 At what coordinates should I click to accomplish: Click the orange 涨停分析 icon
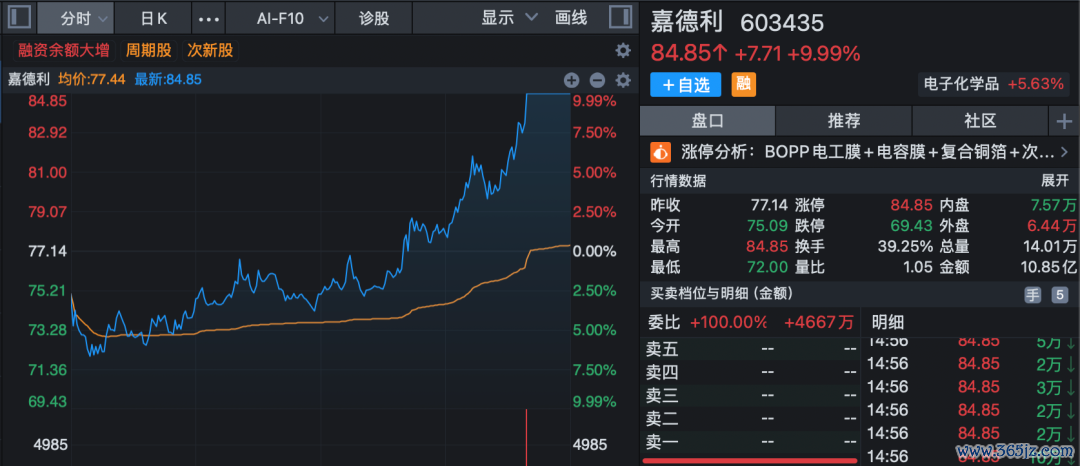tap(661, 152)
